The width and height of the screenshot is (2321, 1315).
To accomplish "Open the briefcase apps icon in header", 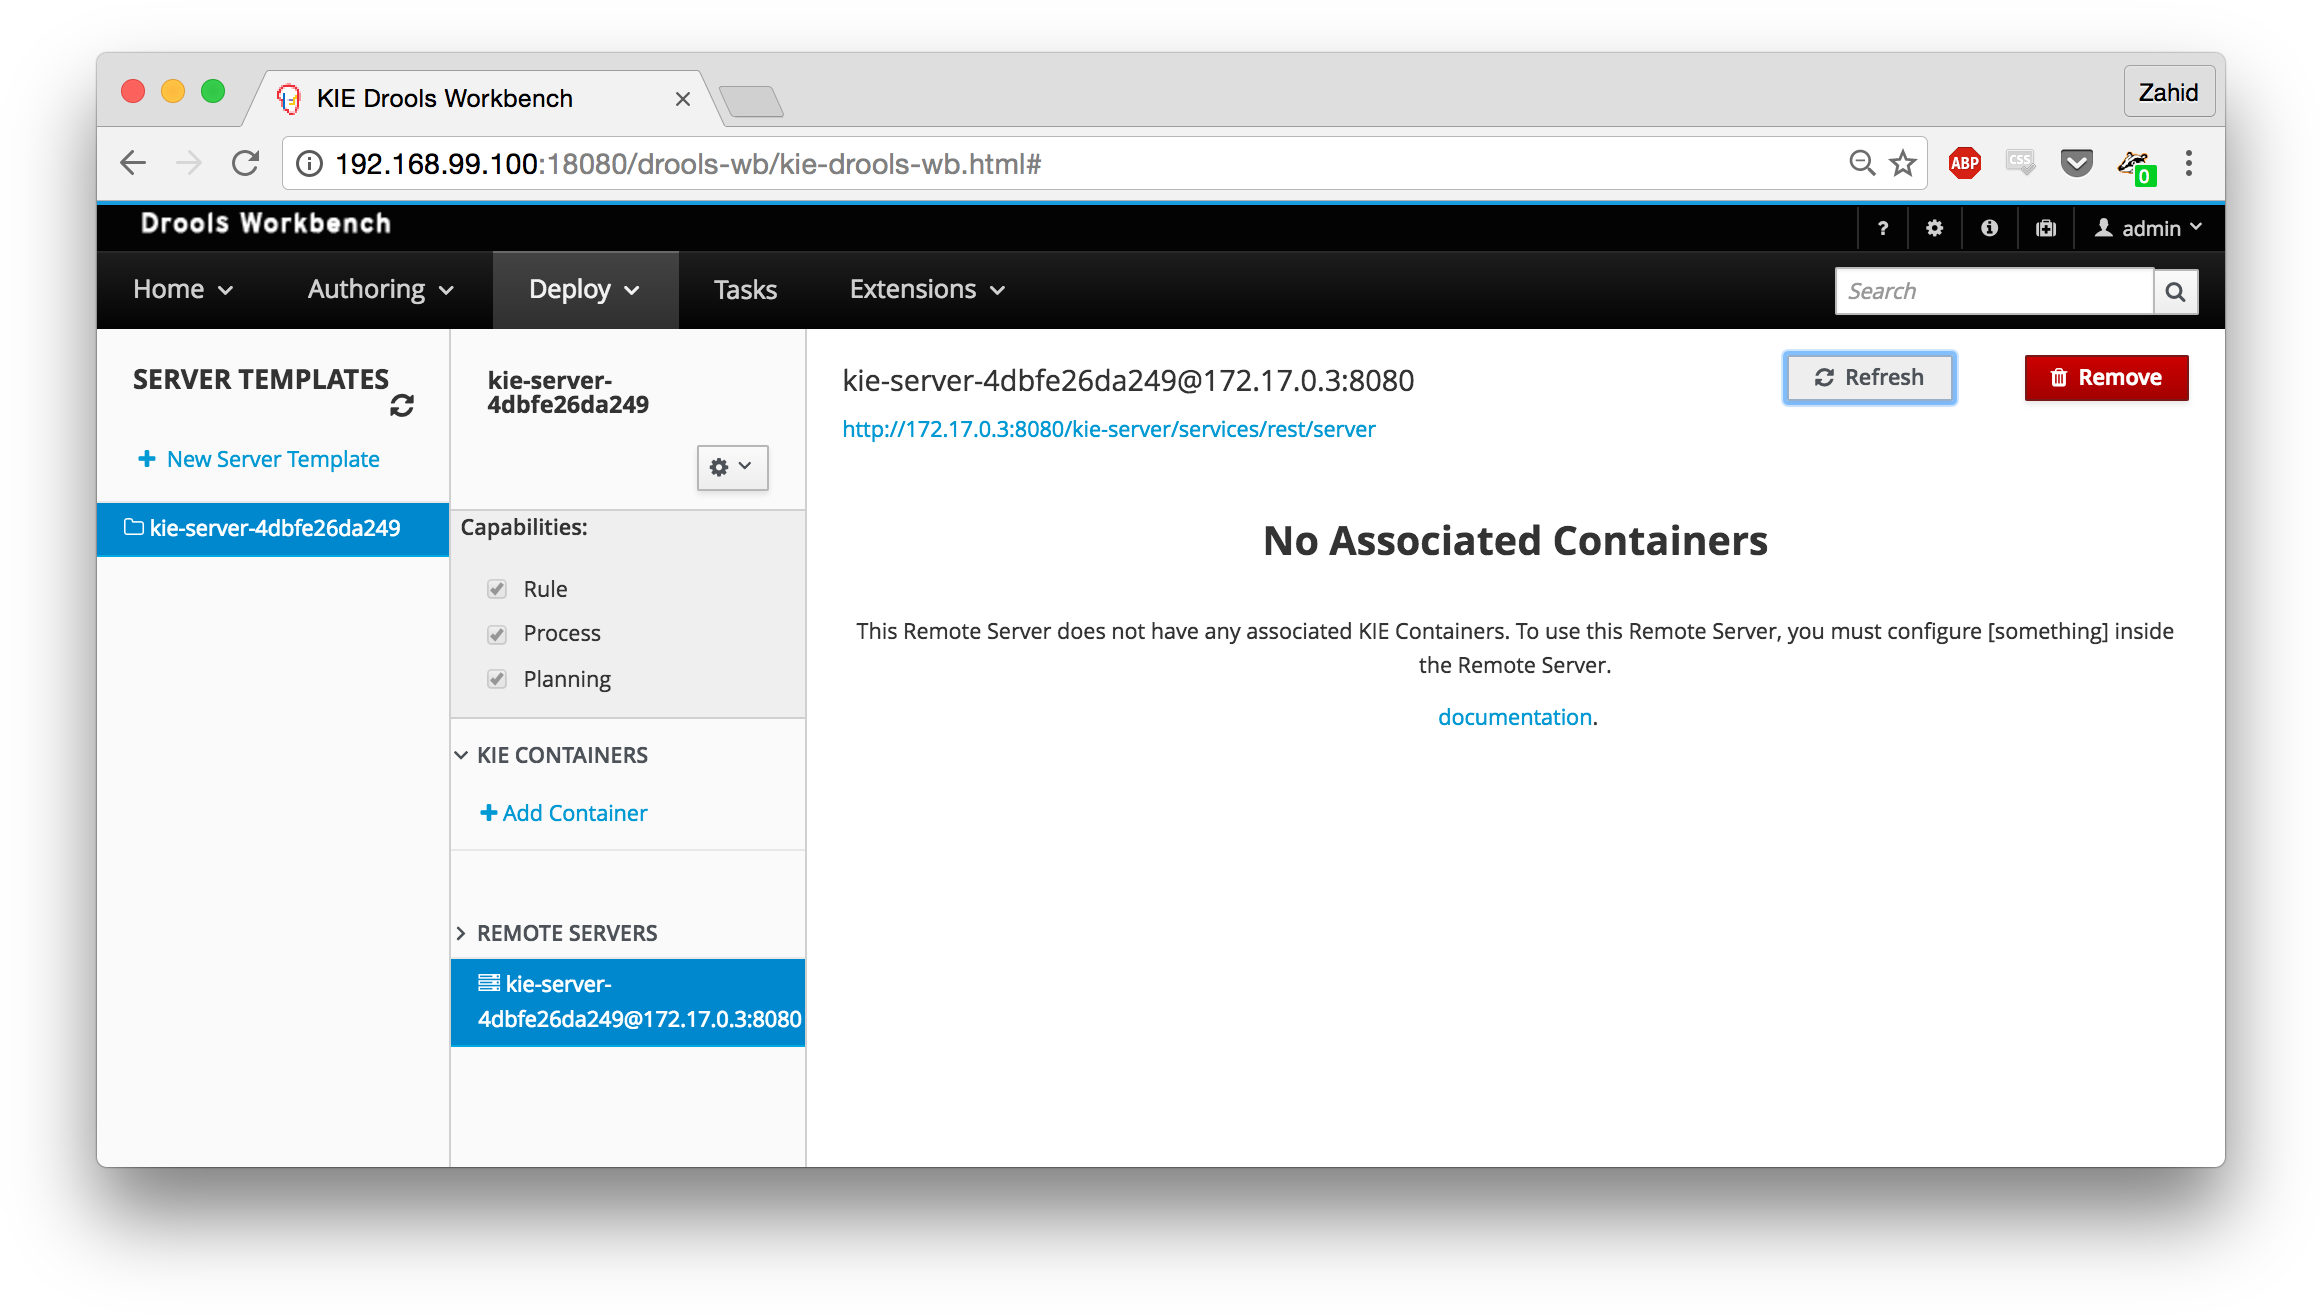I will (2045, 228).
